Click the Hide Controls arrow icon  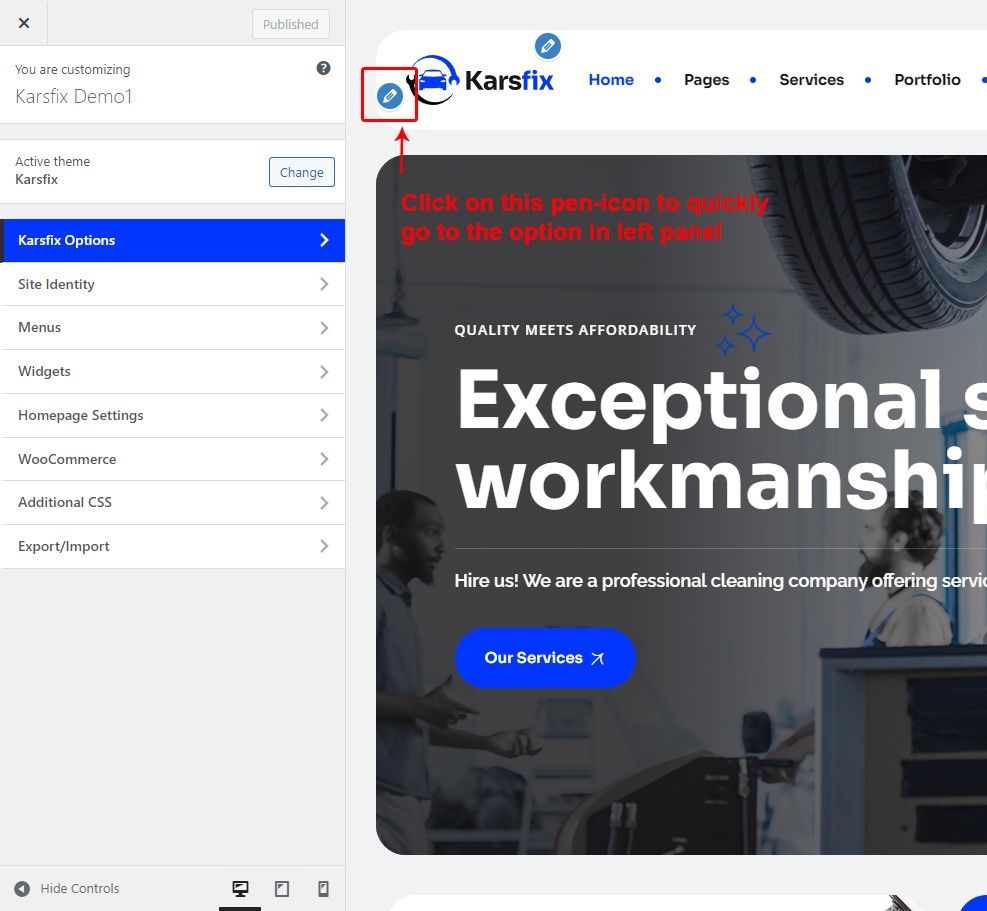click(x=22, y=888)
